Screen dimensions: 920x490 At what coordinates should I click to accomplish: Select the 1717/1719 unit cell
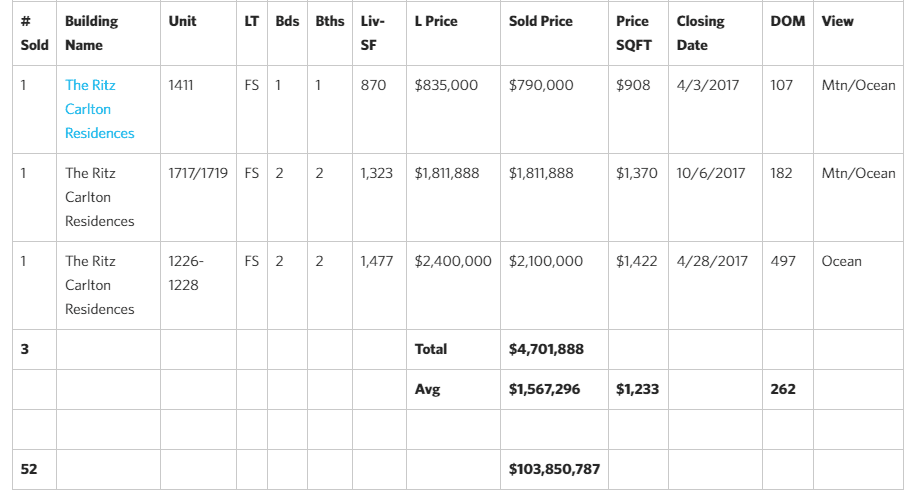point(198,173)
